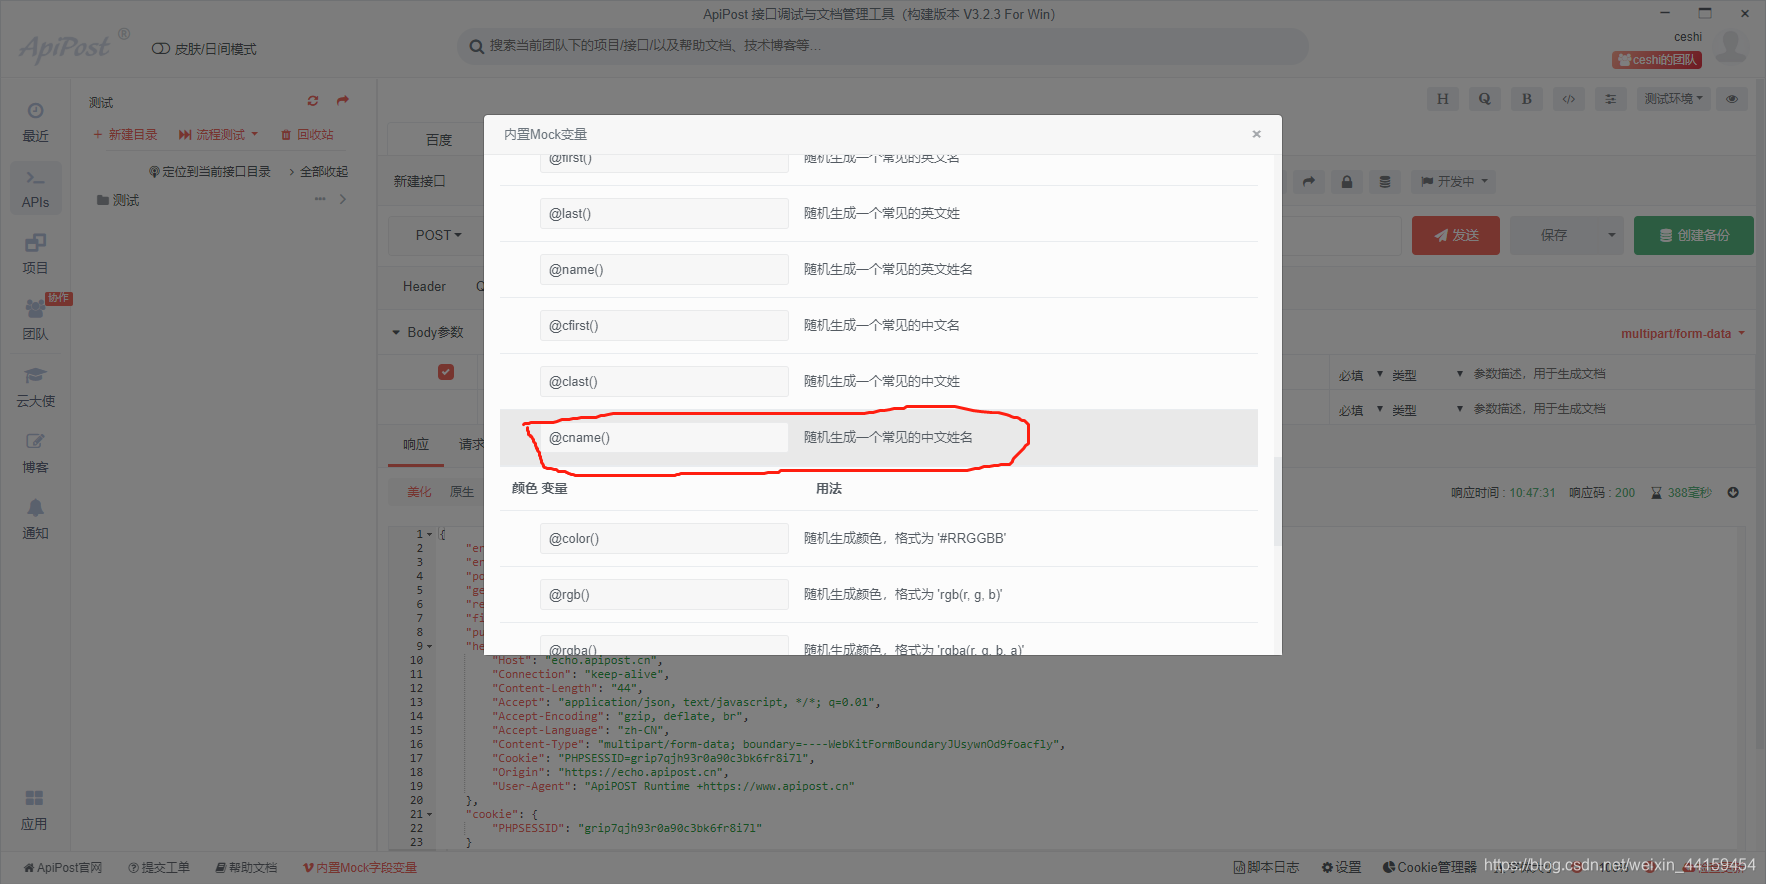1766x884 pixels.
Task: Open the 项目 projects section
Action: [x=35, y=254]
